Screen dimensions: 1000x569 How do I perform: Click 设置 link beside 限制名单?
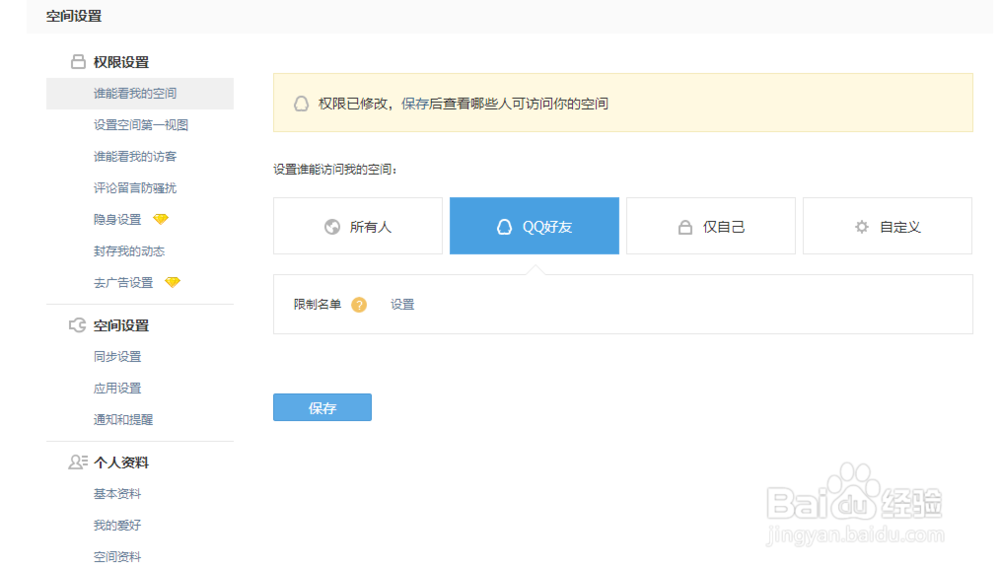[x=402, y=305]
